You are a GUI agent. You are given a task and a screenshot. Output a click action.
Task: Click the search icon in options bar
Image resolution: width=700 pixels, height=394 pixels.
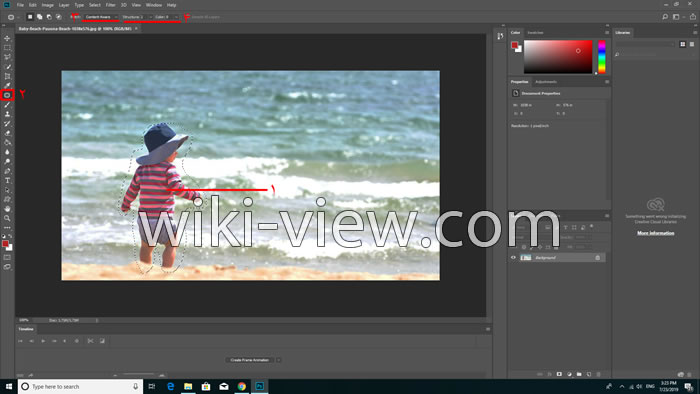[665, 17]
